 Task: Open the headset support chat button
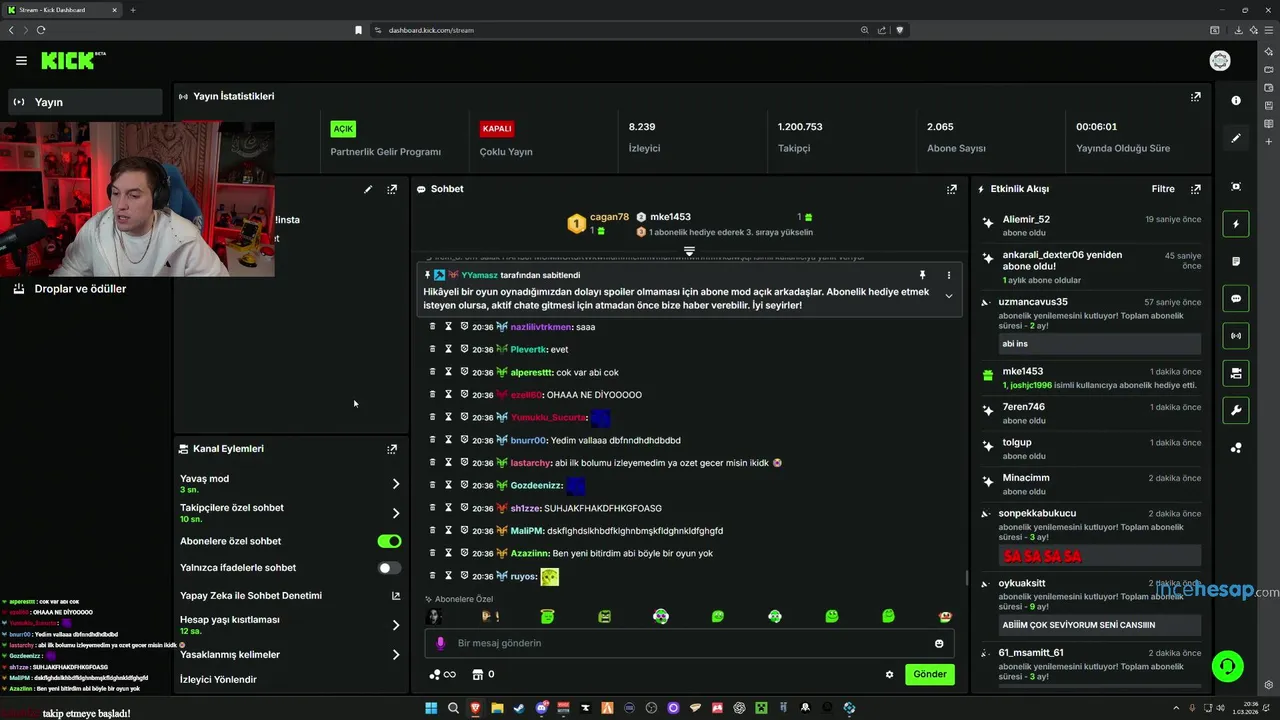point(1227,665)
